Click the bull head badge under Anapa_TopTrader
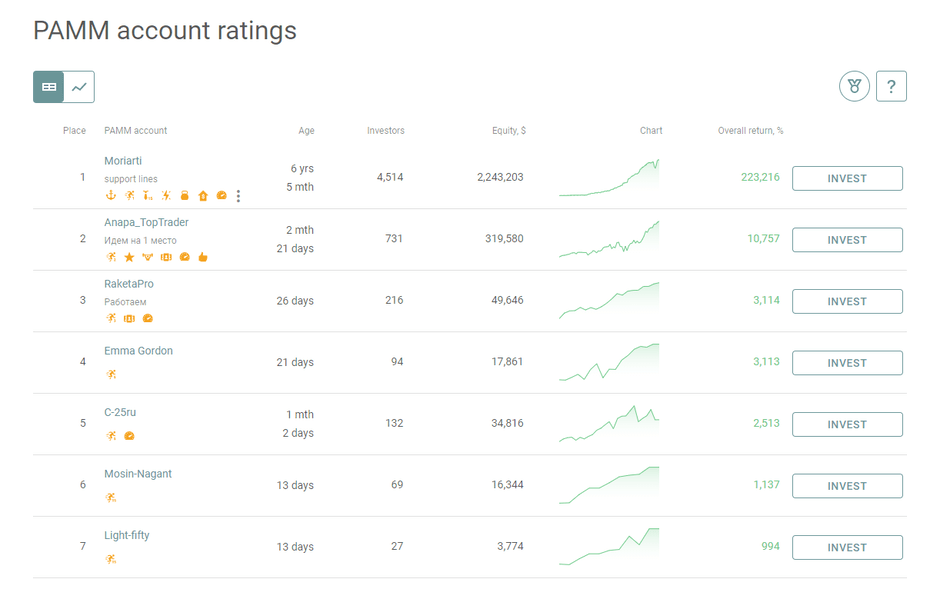Image resolution: width=950 pixels, height=589 pixels. coord(148,257)
